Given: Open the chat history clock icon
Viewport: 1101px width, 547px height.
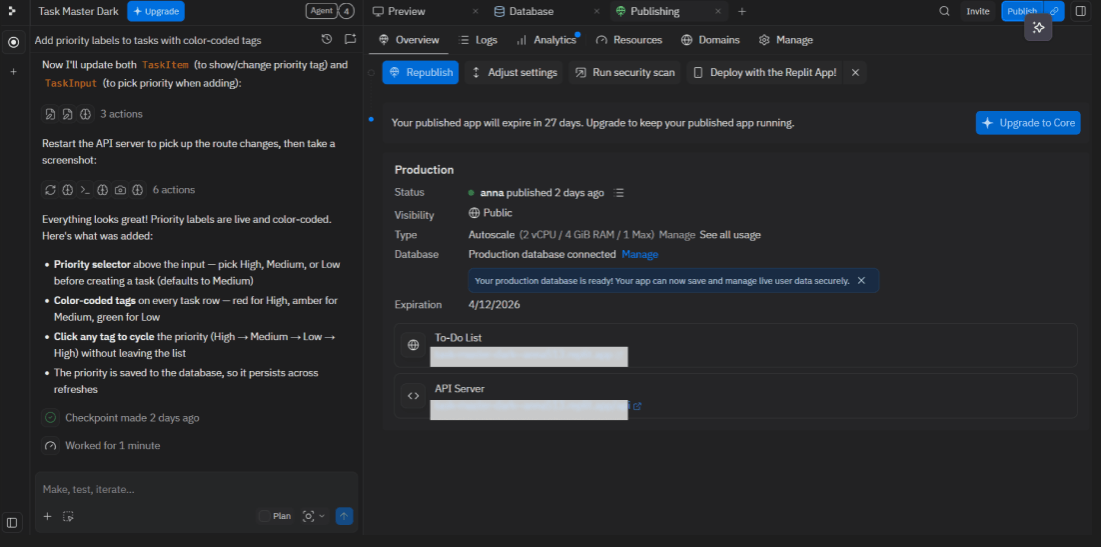Looking at the screenshot, I should [327, 39].
